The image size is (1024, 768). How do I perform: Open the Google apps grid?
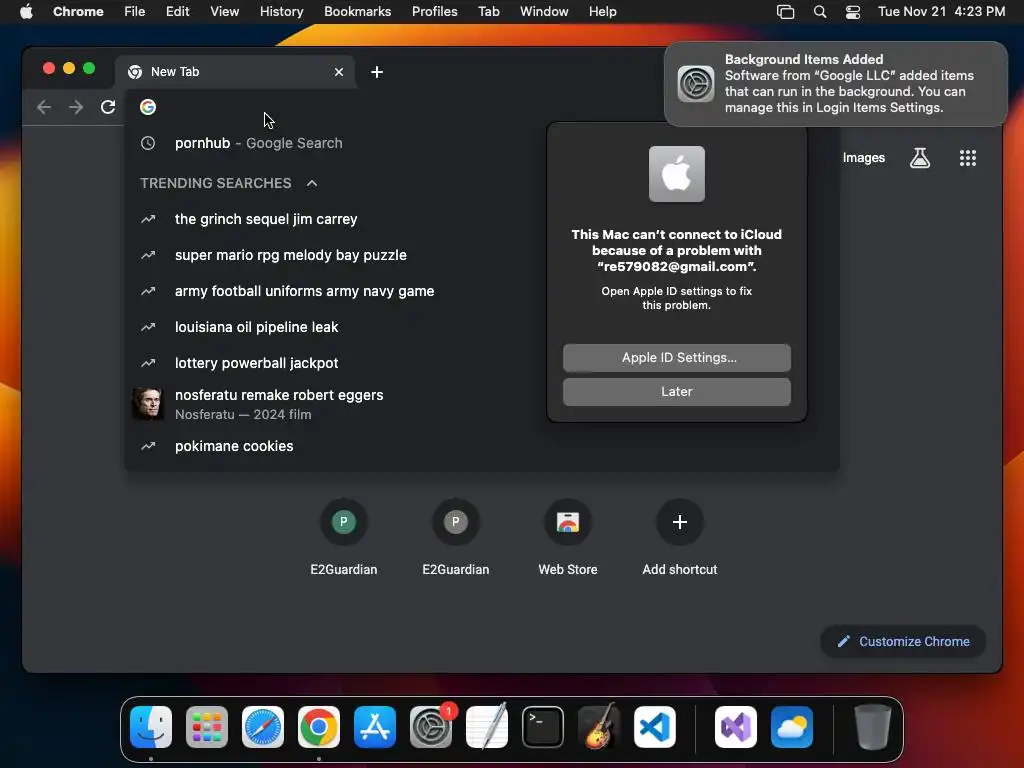coord(968,157)
